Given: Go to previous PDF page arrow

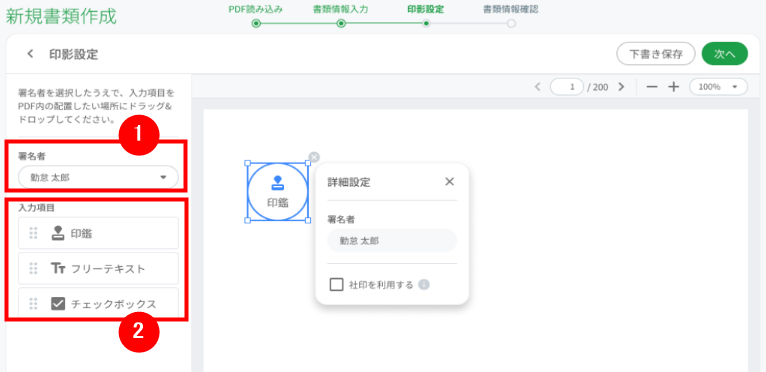Looking at the screenshot, I should tap(537, 87).
